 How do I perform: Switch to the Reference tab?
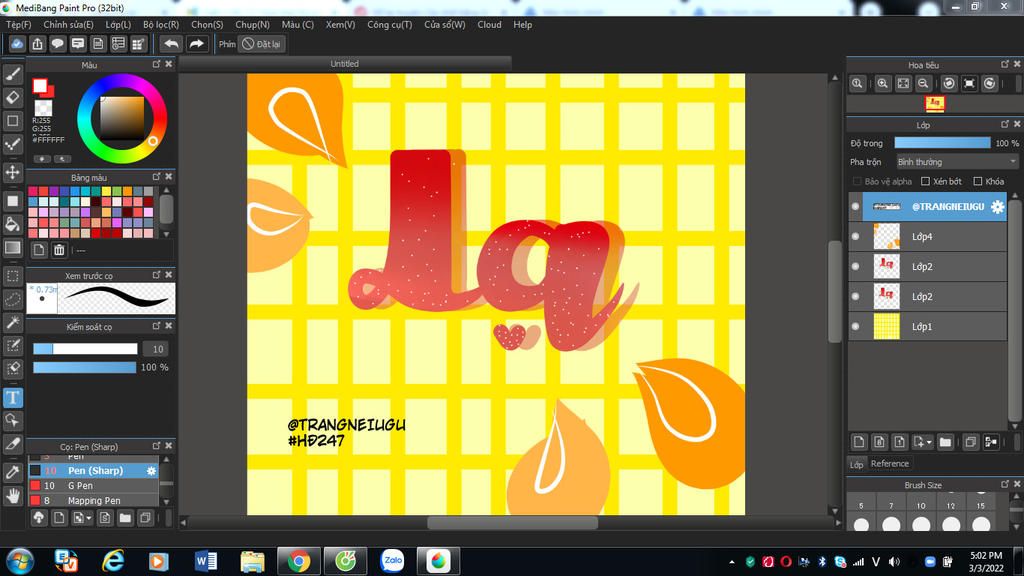click(889, 464)
